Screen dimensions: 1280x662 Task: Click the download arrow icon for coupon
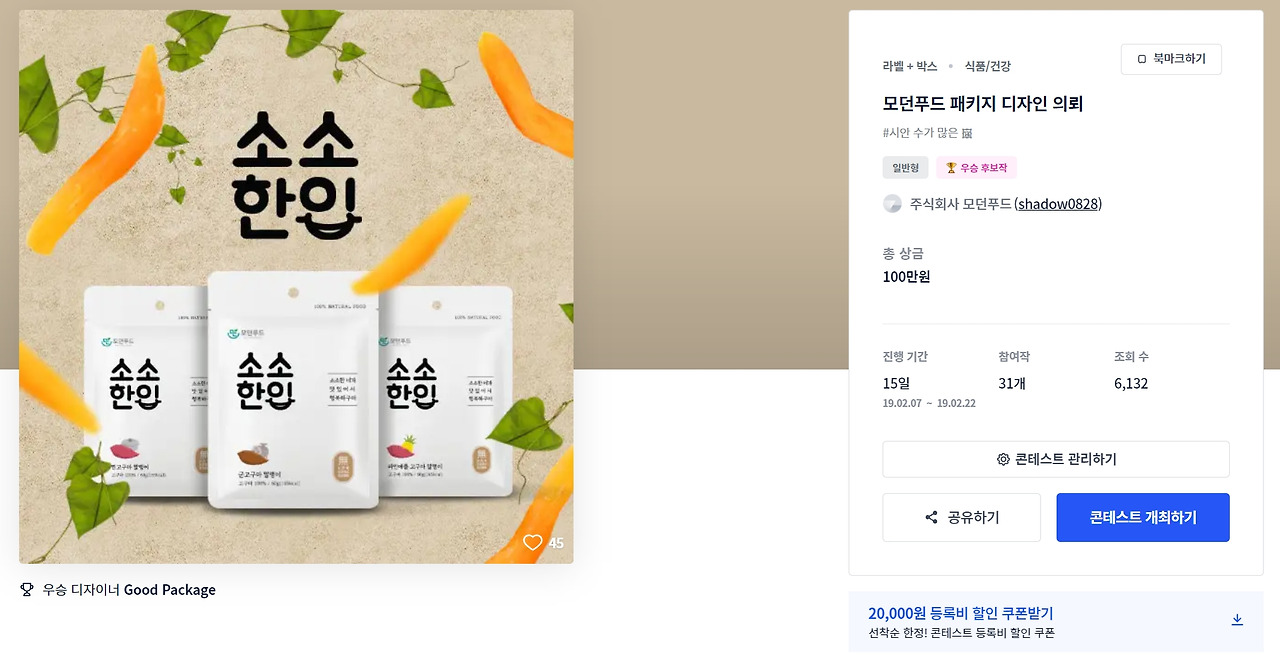pos(1237,620)
